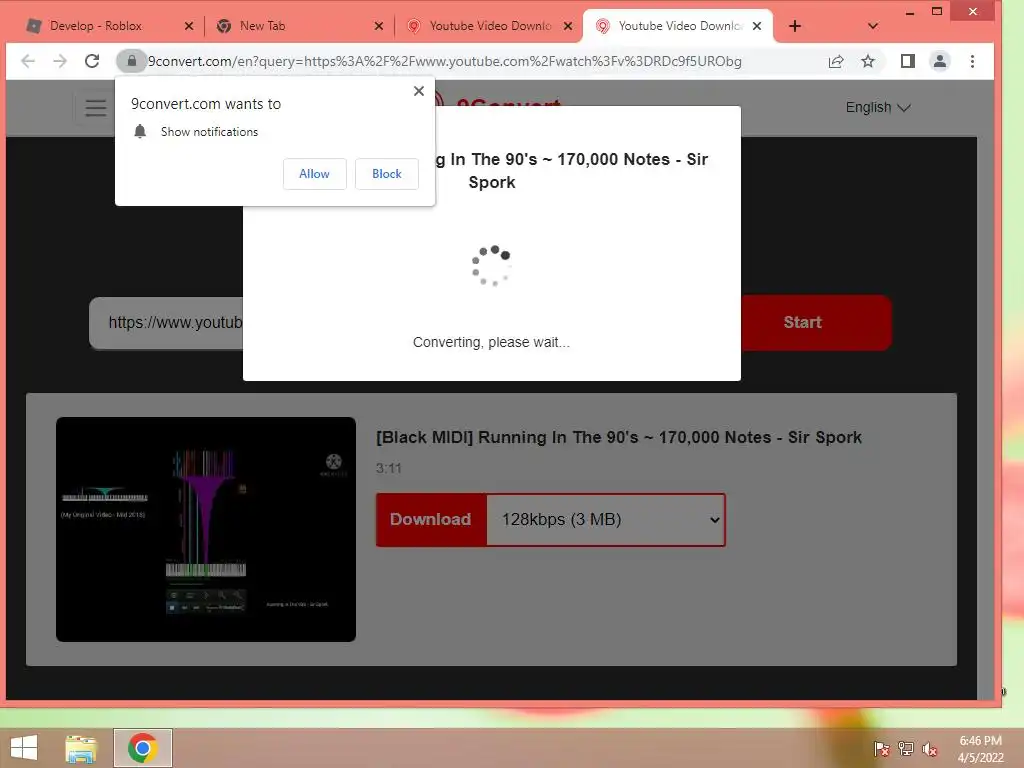
Task: Close the Develop - Roblox tab
Action: [x=189, y=26]
